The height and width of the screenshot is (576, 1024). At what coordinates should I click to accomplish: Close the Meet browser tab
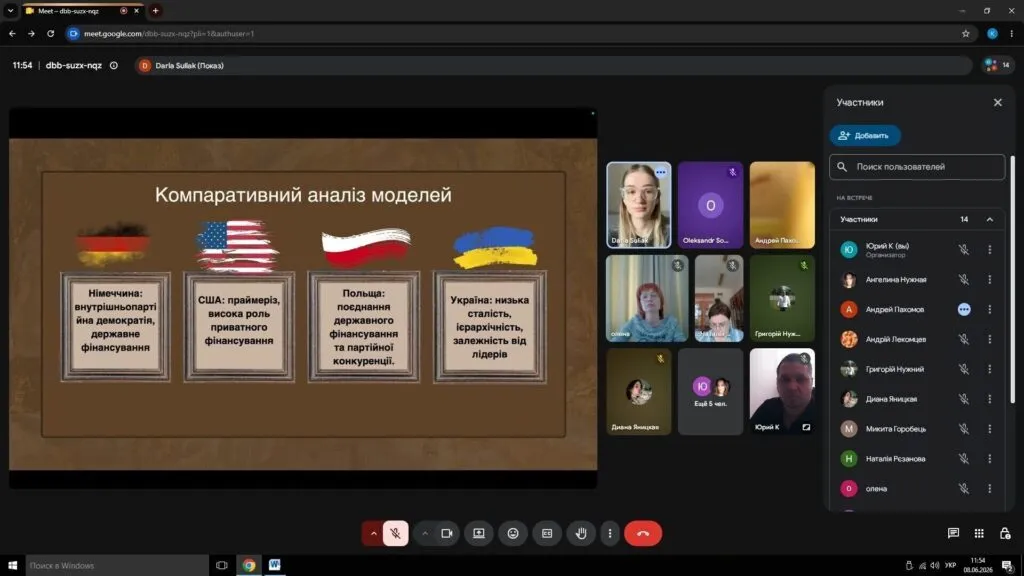click(x=136, y=10)
